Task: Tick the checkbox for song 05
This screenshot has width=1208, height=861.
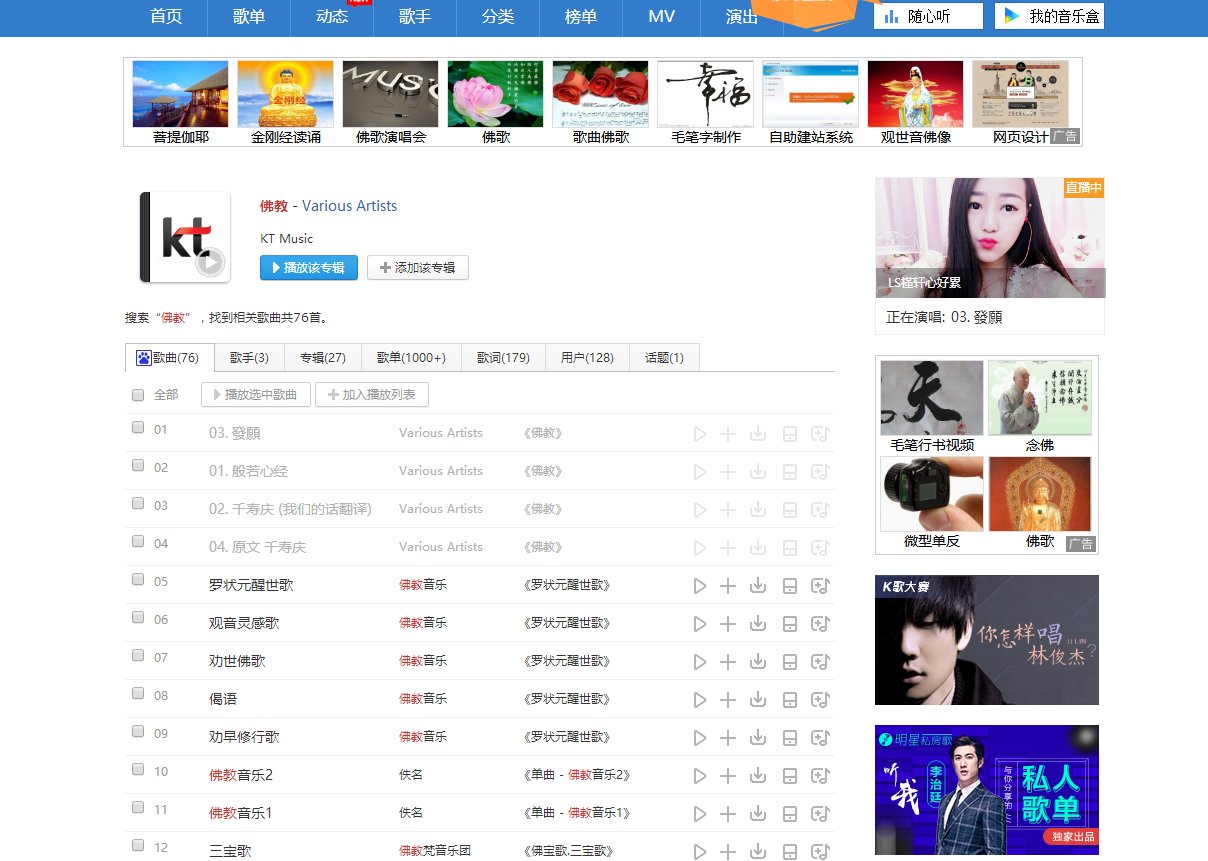Action: pos(138,580)
